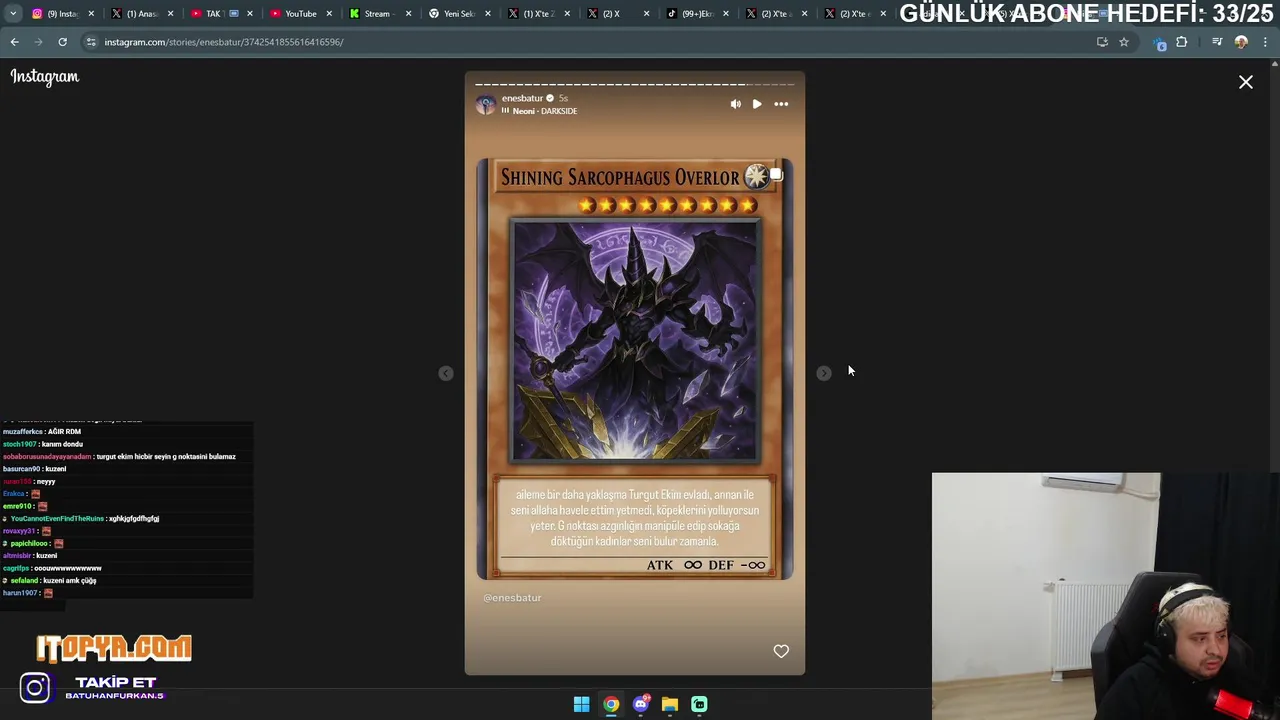
Task: View site information icon in address bar
Action: [91, 42]
